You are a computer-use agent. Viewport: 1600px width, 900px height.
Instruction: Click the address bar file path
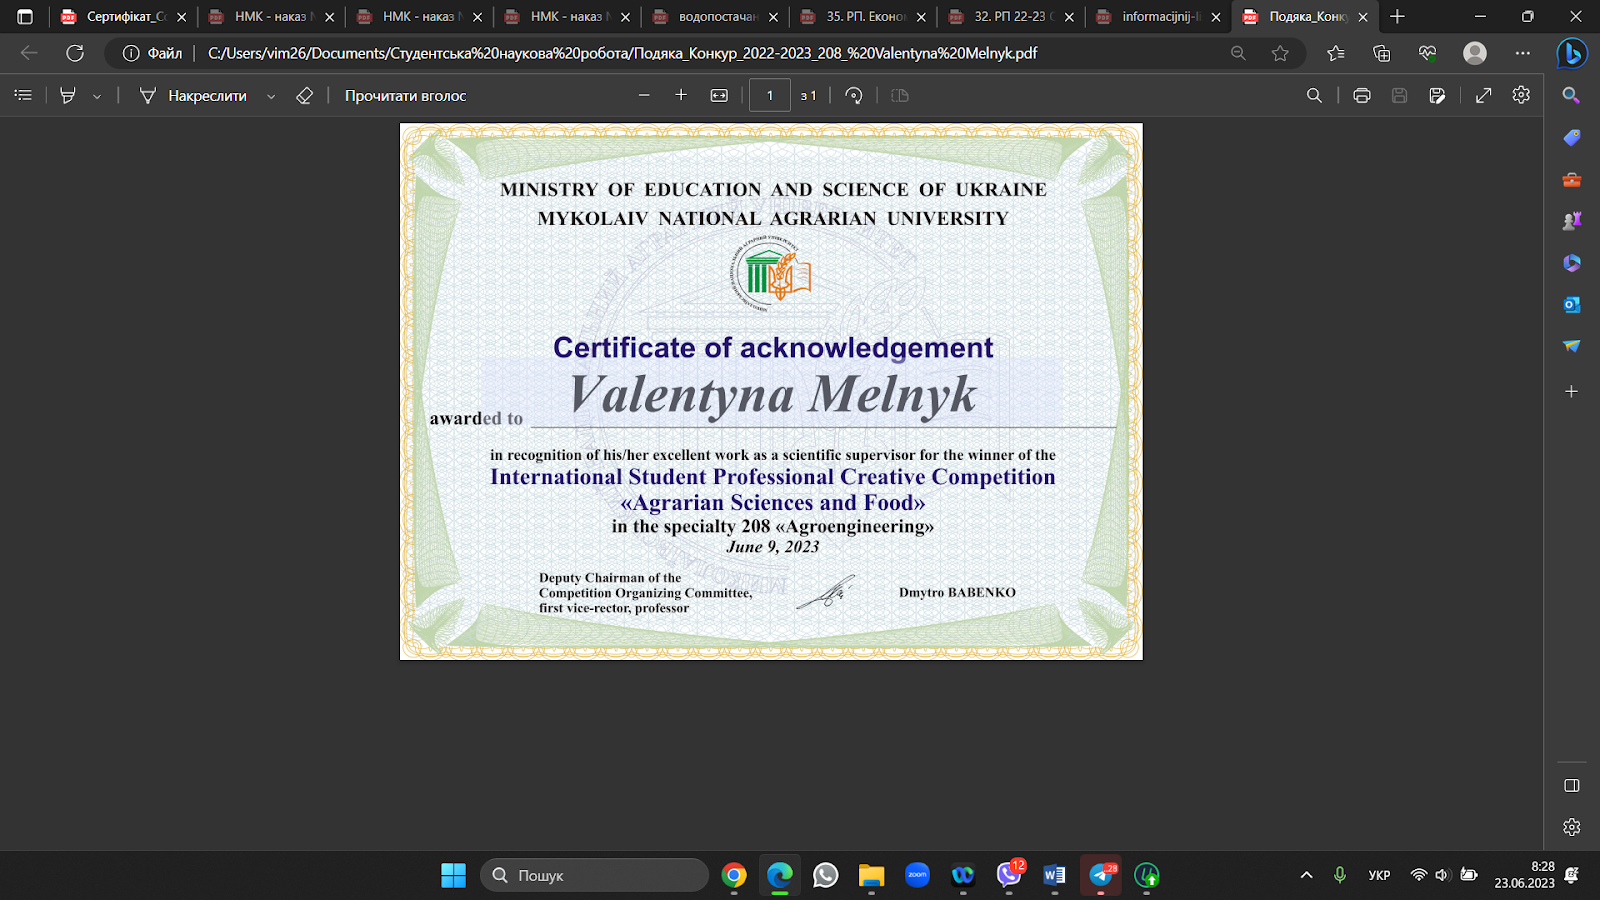click(622, 53)
